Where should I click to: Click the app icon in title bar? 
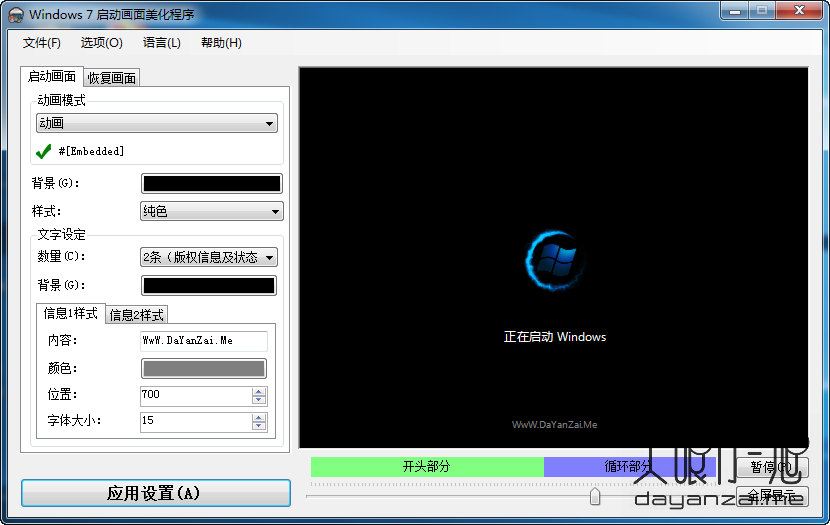point(16,14)
